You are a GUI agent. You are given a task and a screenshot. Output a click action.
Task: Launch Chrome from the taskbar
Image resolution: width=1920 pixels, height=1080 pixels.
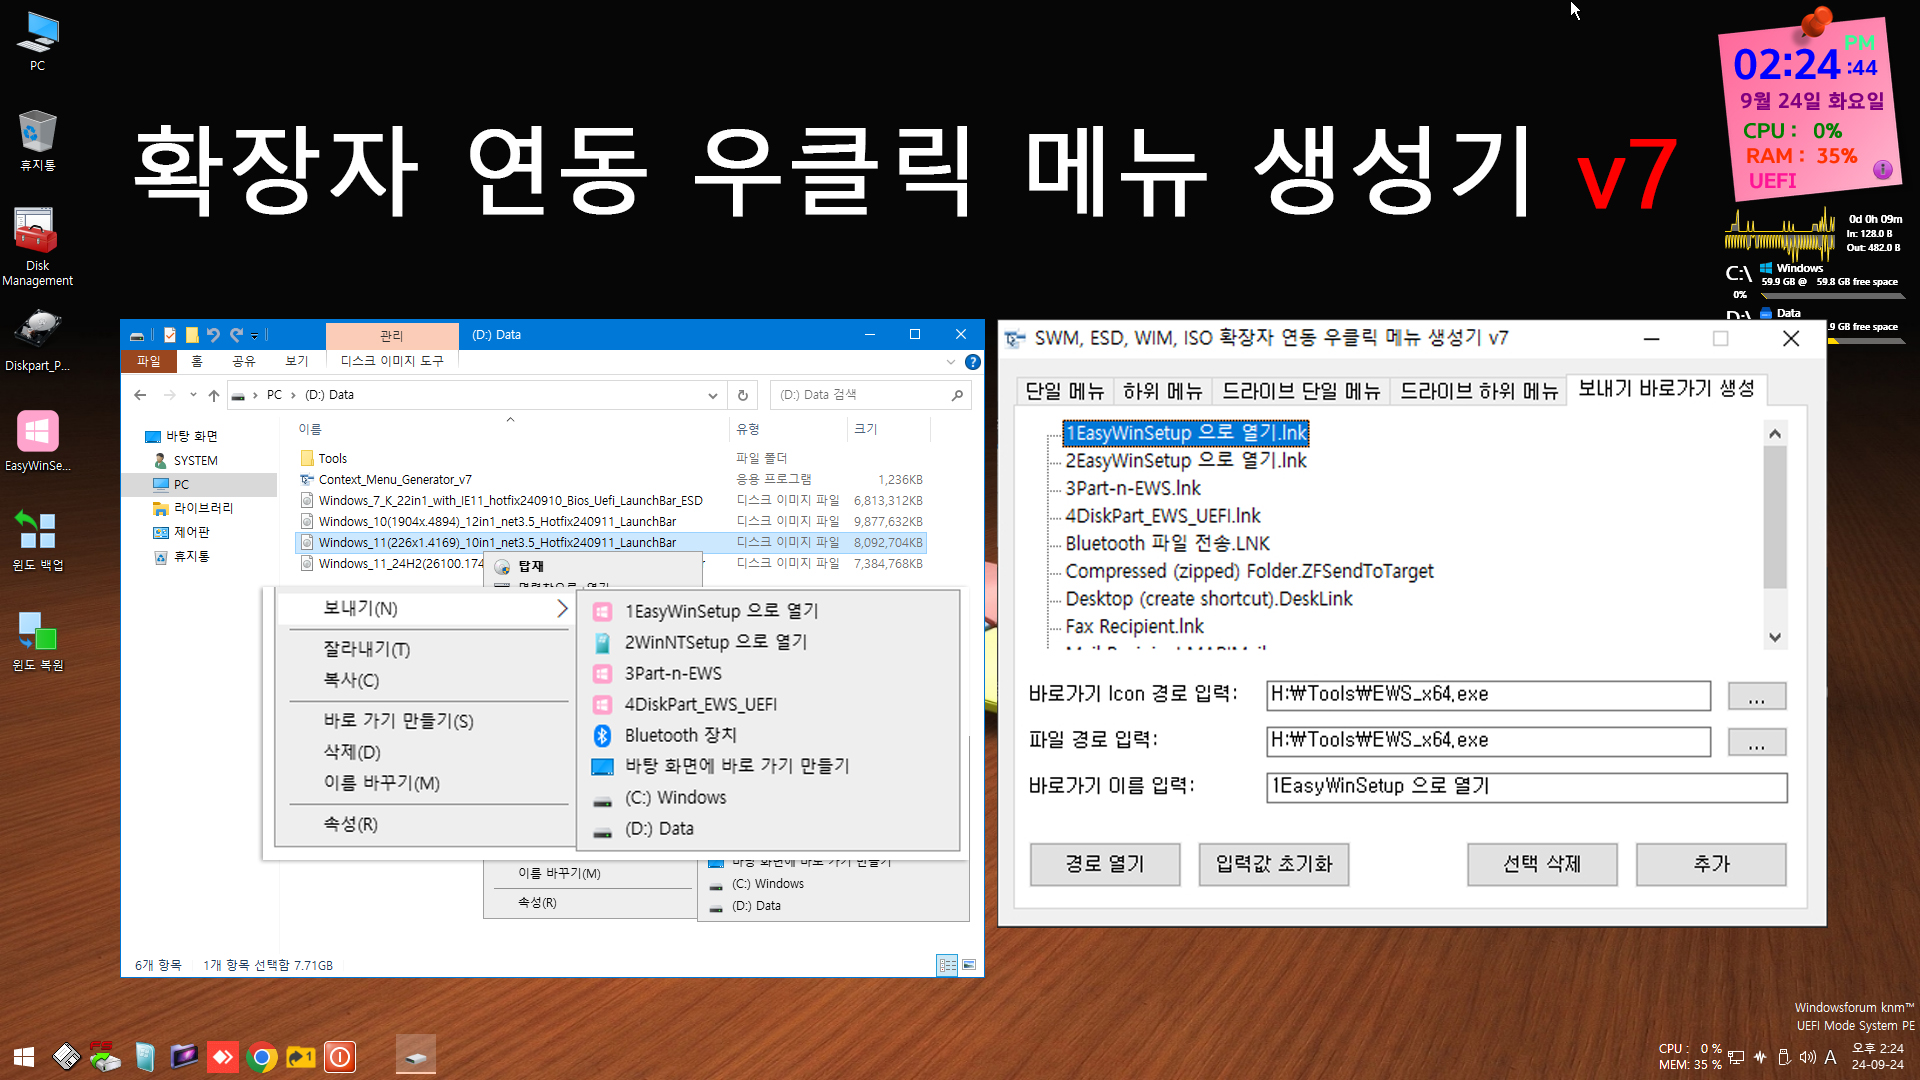(262, 1057)
